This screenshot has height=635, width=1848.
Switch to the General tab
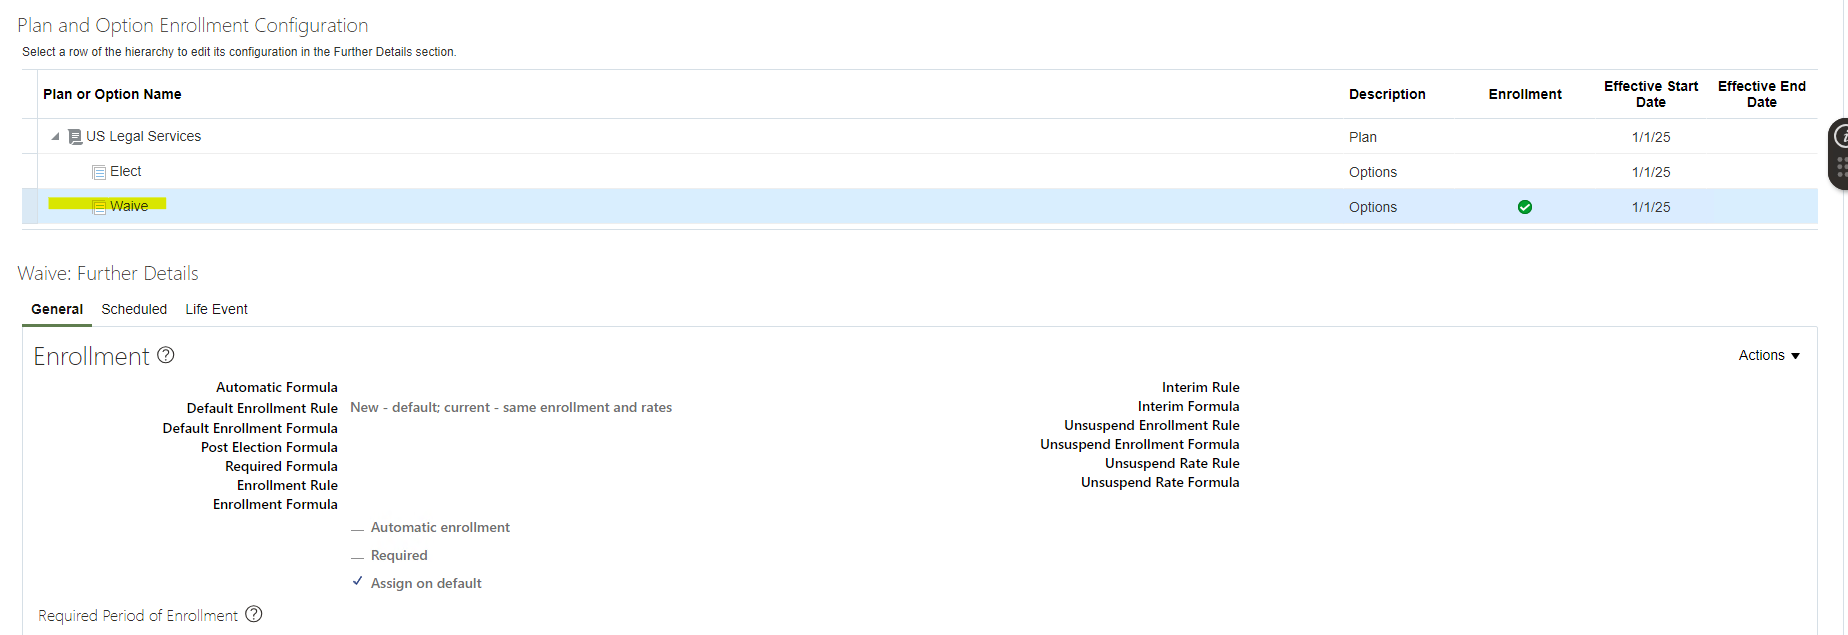tap(57, 309)
